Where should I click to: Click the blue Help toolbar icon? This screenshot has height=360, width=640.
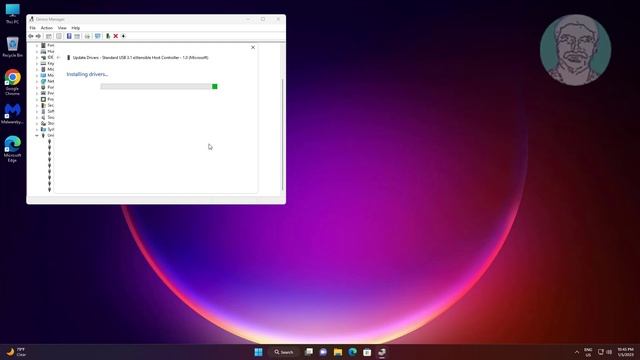[69, 36]
